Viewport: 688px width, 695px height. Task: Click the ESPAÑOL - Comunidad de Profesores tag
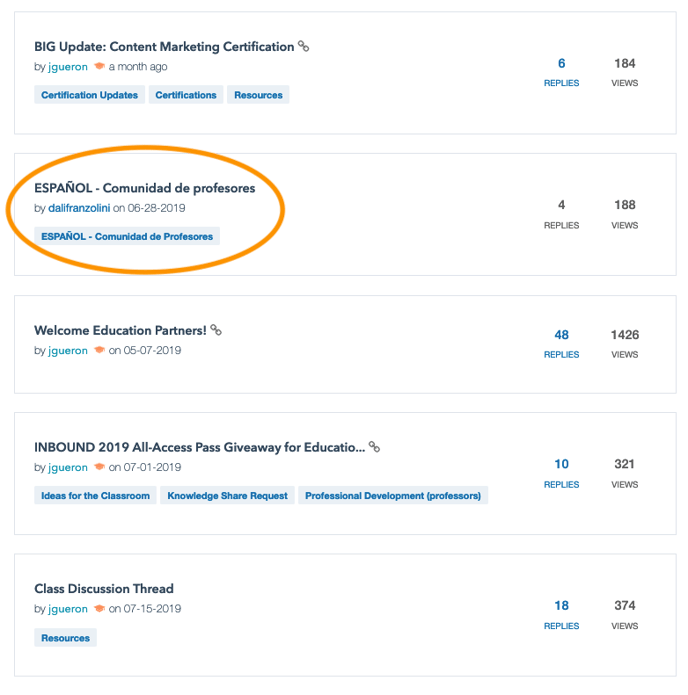127,237
